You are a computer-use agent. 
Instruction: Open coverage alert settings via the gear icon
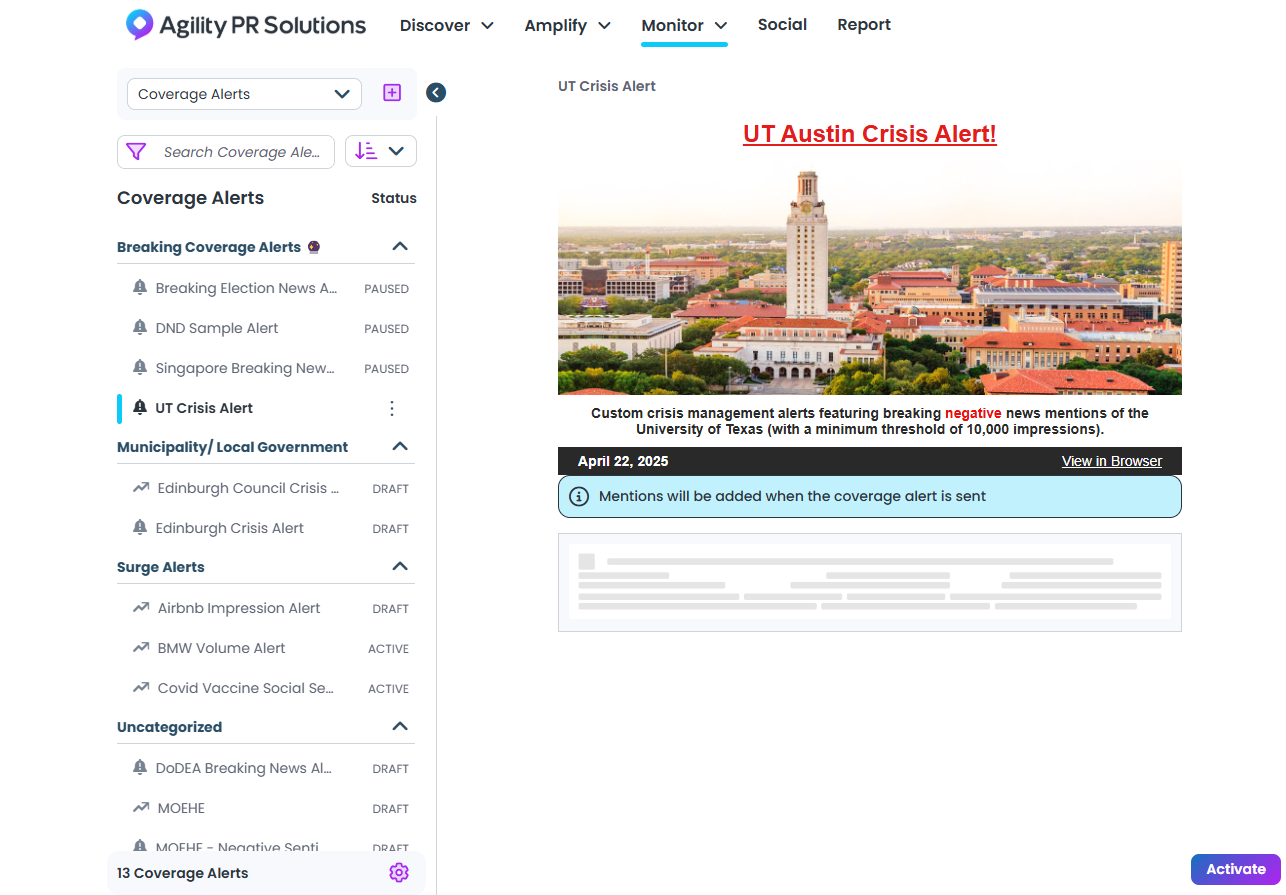click(399, 872)
